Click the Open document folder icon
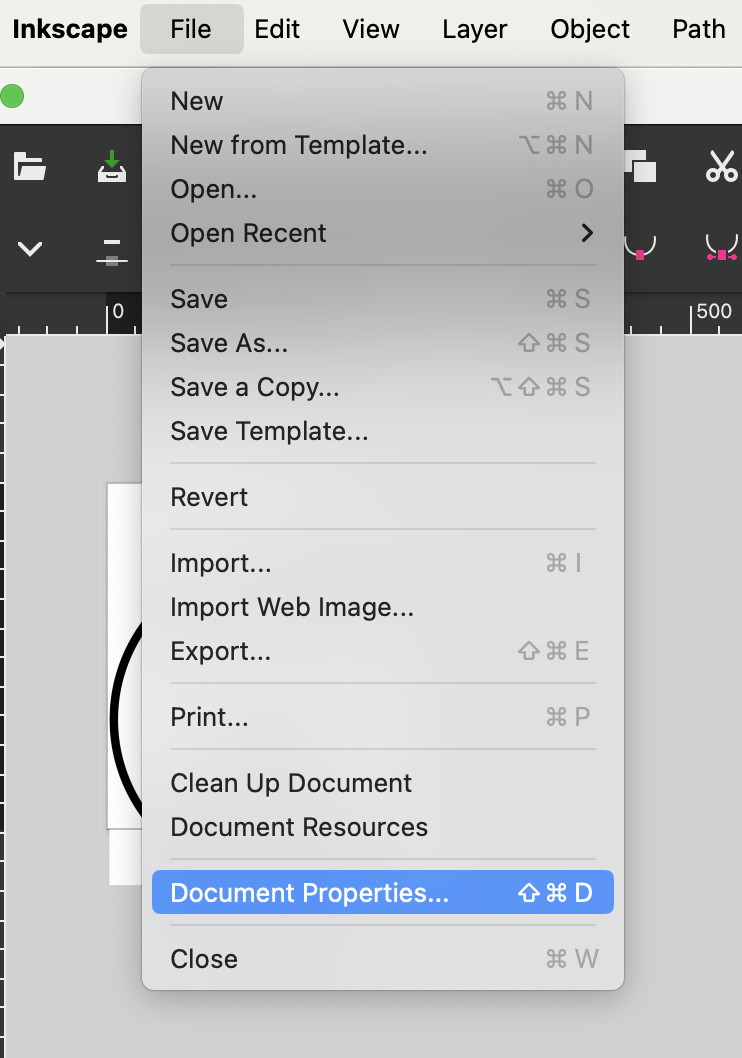 click(x=30, y=166)
